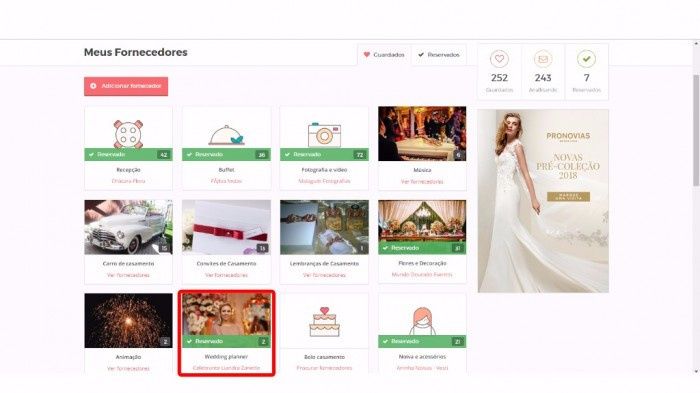The height and width of the screenshot is (393, 700).
Task: Open the fireworks photo for Animação
Action: [128, 321]
